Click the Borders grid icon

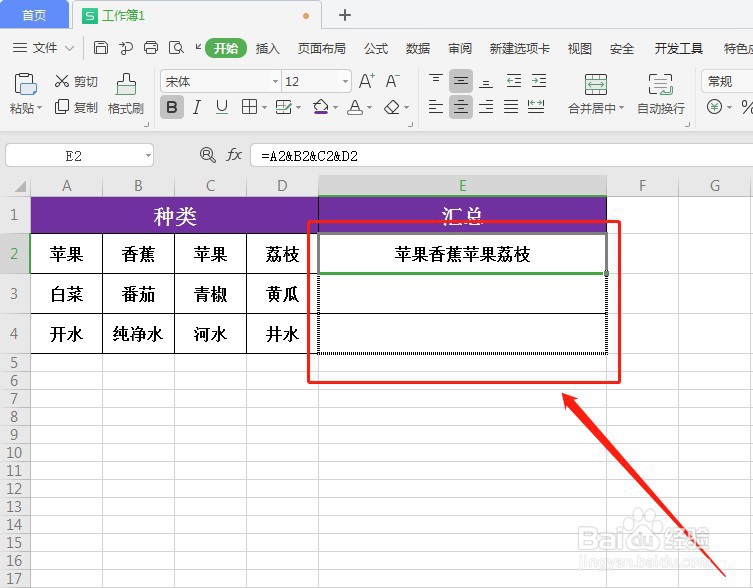tap(249, 107)
